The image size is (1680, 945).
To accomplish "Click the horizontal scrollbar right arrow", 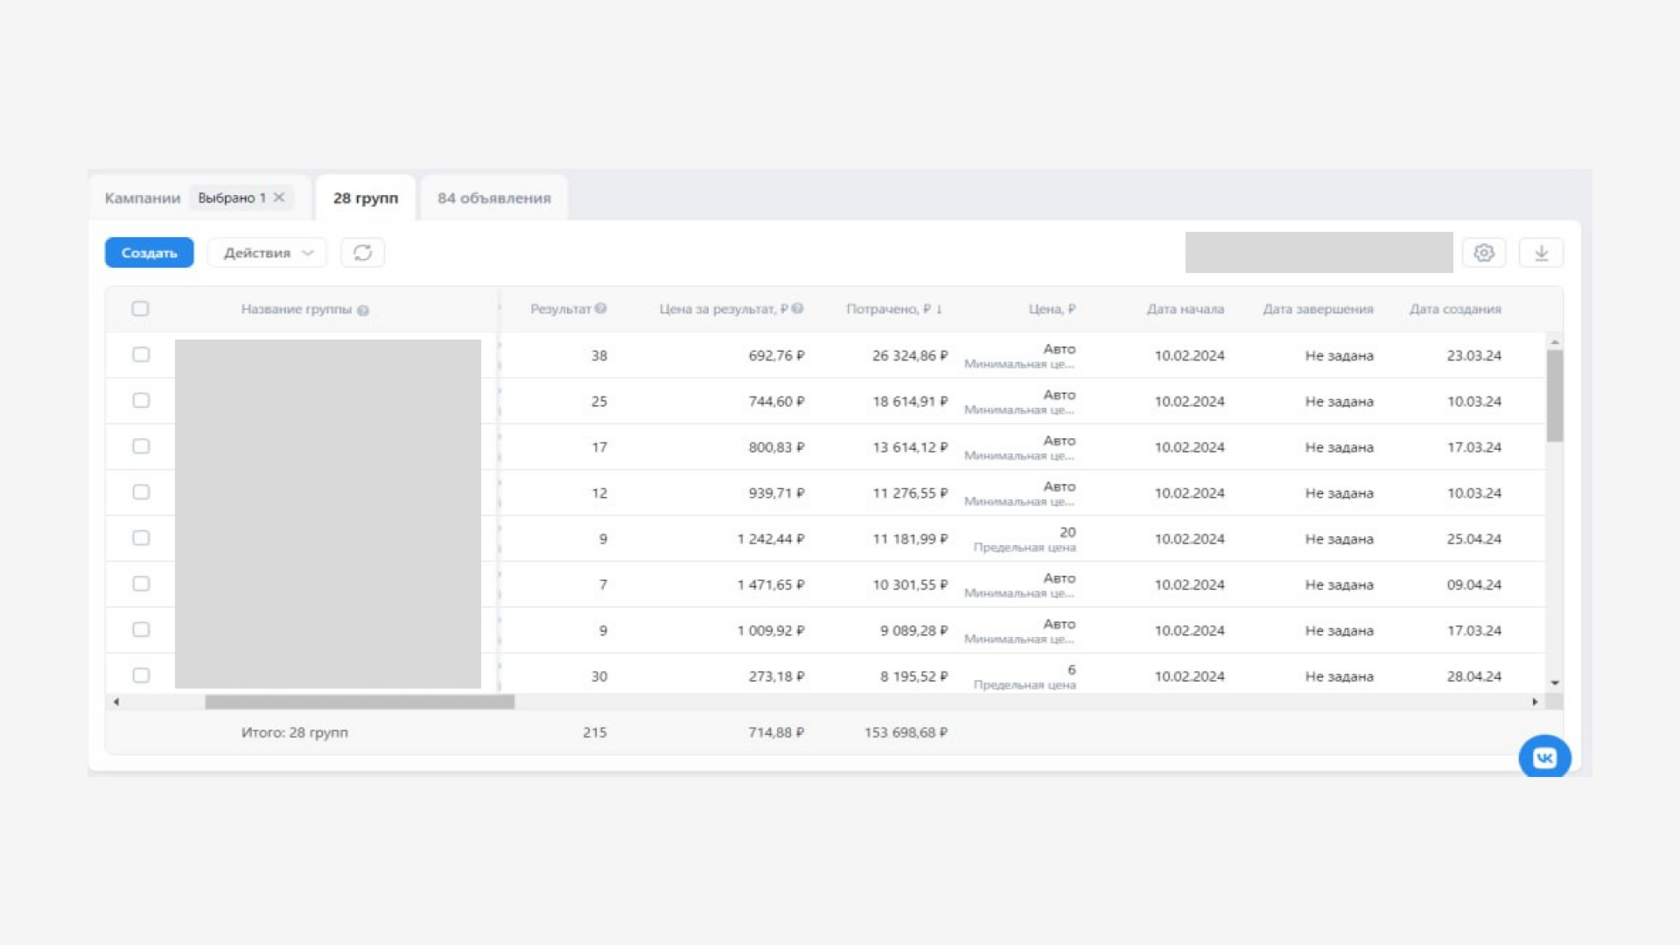I will click(1535, 702).
